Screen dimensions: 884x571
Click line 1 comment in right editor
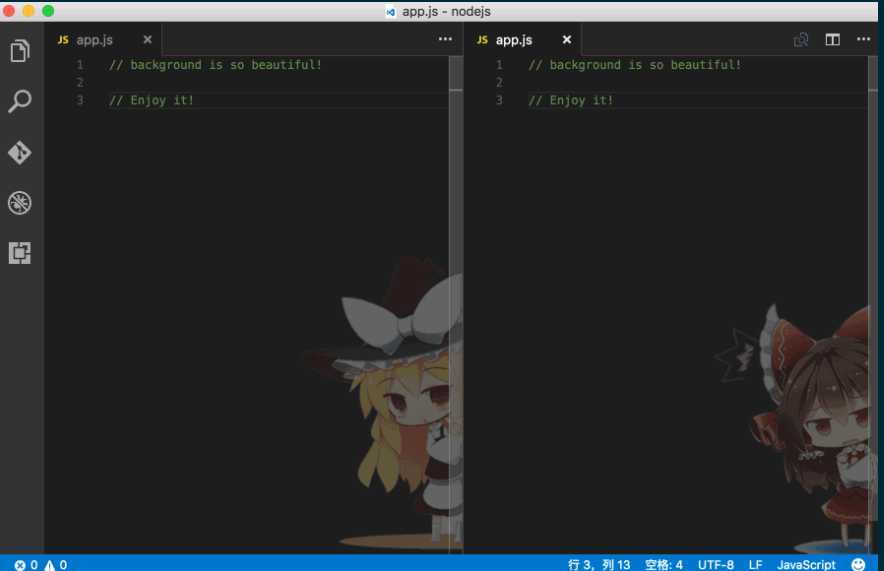(634, 65)
